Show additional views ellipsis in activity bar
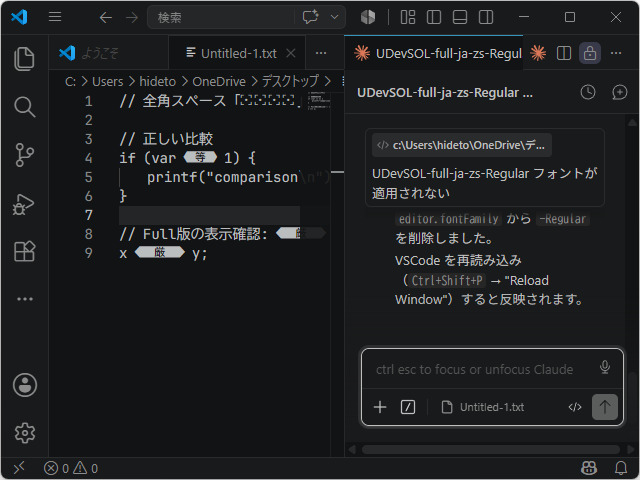This screenshot has height=480, width=640. coord(25,299)
